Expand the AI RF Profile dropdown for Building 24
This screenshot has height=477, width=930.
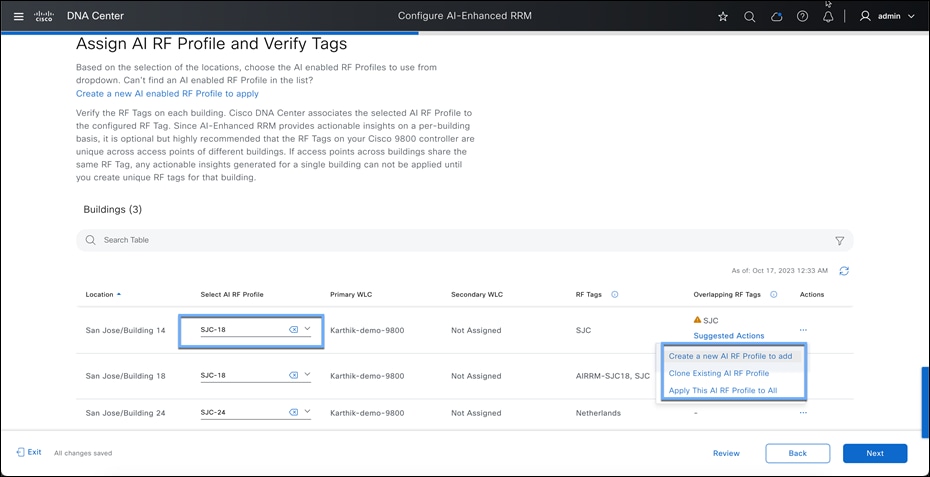(307, 412)
